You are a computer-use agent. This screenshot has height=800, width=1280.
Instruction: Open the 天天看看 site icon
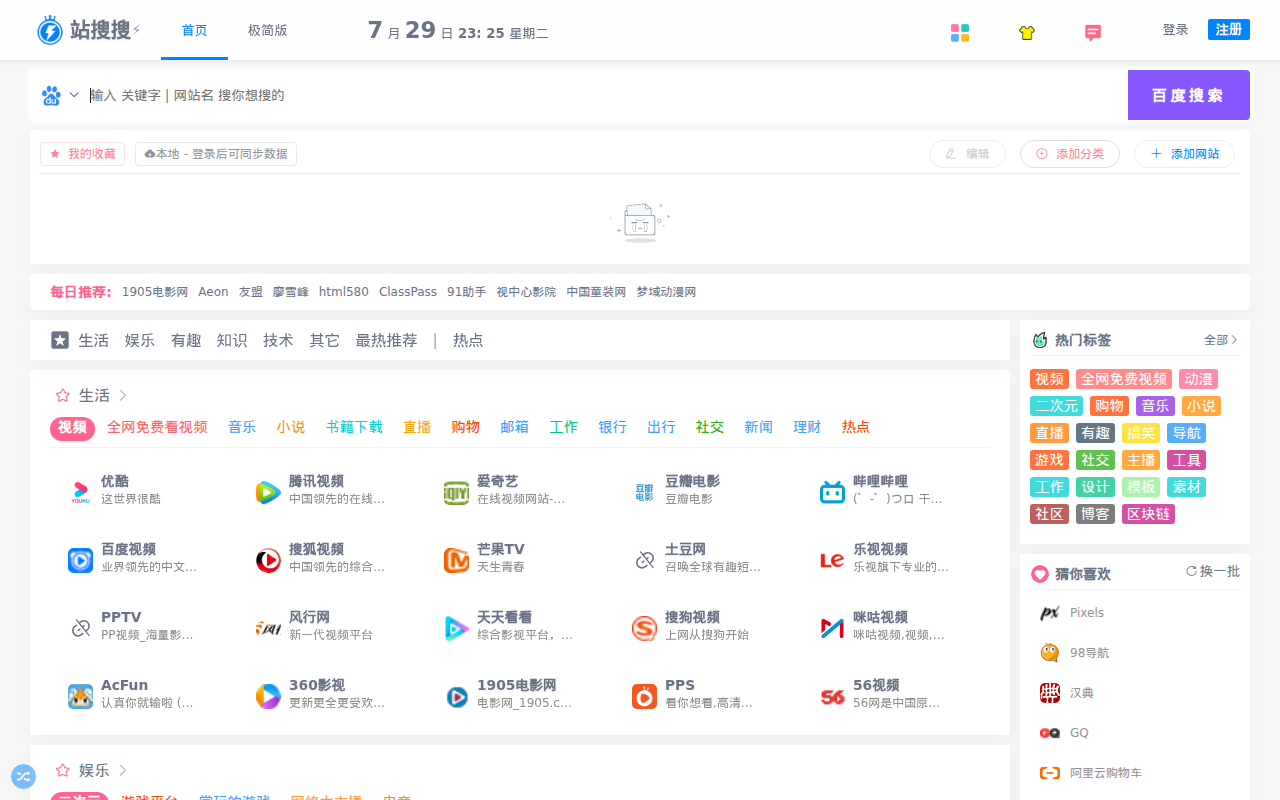click(457, 628)
